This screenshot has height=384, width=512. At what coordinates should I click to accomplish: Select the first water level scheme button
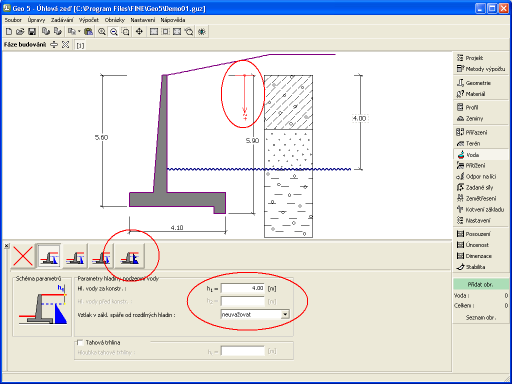click(49, 256)
